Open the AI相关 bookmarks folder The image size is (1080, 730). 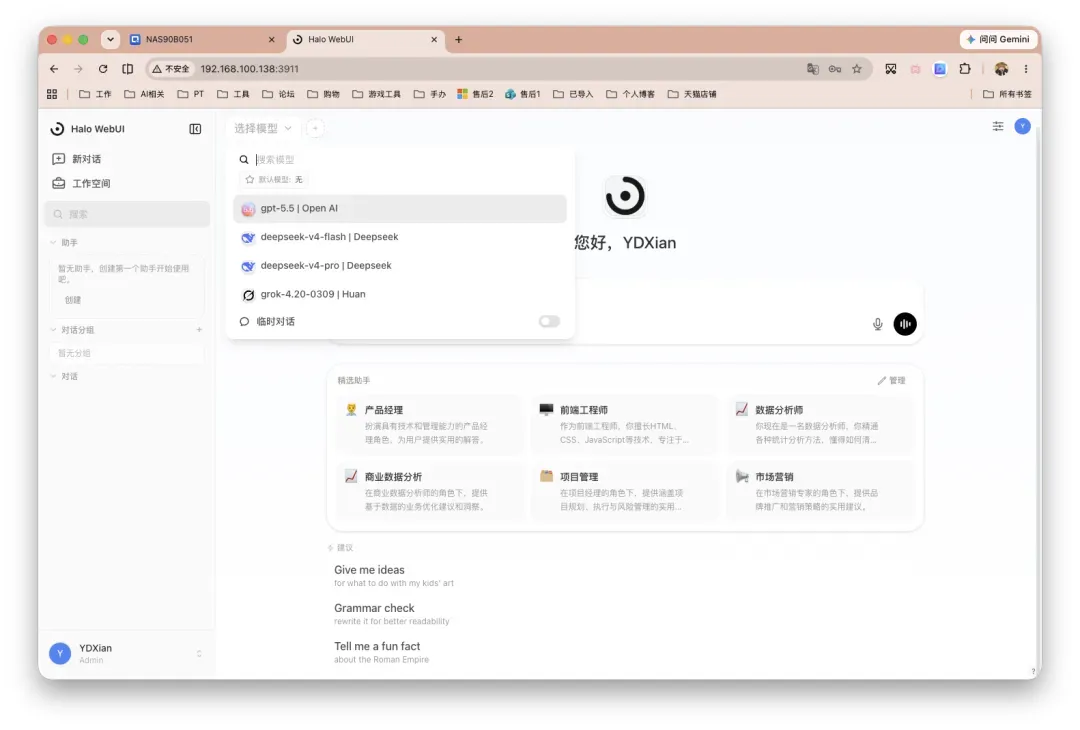tap(144, 94)
